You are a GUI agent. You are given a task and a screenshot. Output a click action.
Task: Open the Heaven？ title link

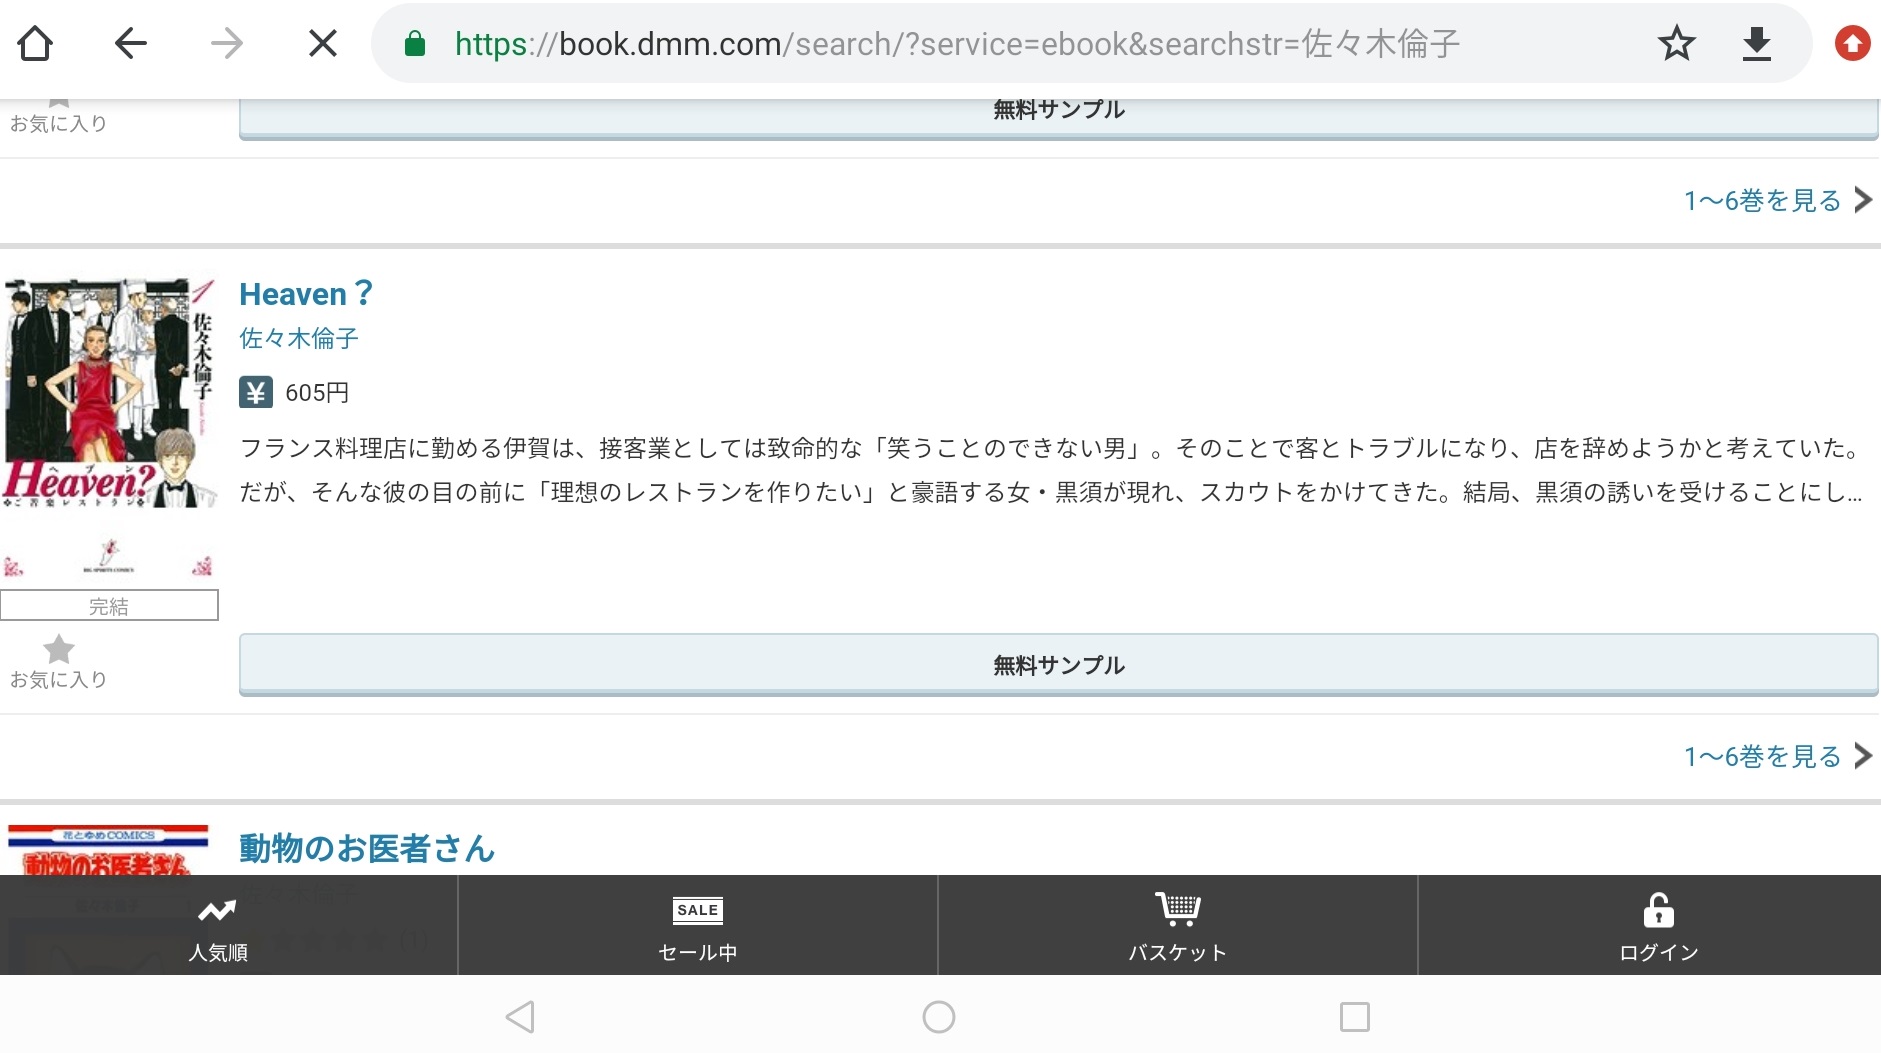305,294
